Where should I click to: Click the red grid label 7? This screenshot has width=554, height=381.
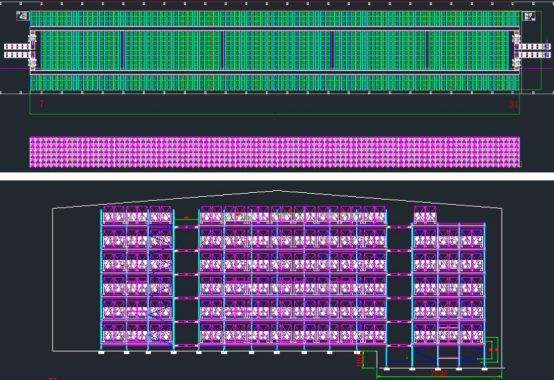click(42, 104)
